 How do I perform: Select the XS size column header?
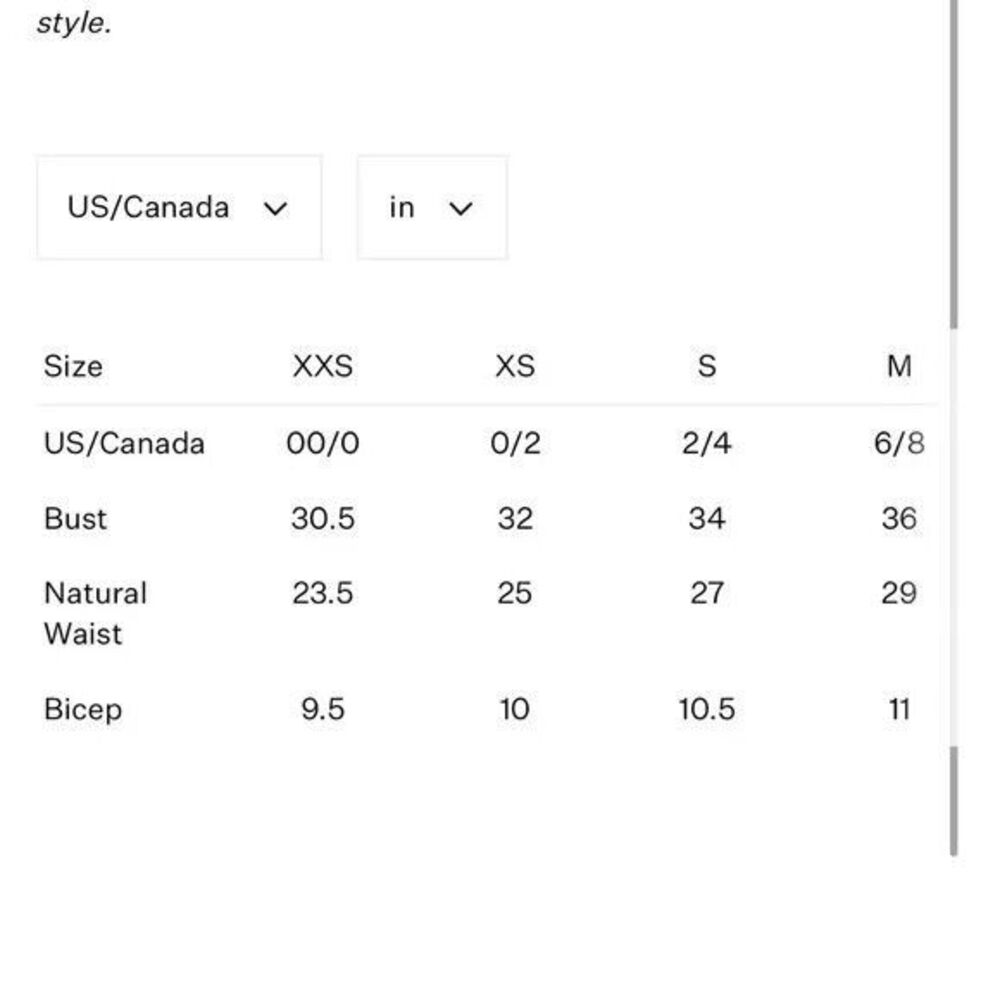(515, 366)
